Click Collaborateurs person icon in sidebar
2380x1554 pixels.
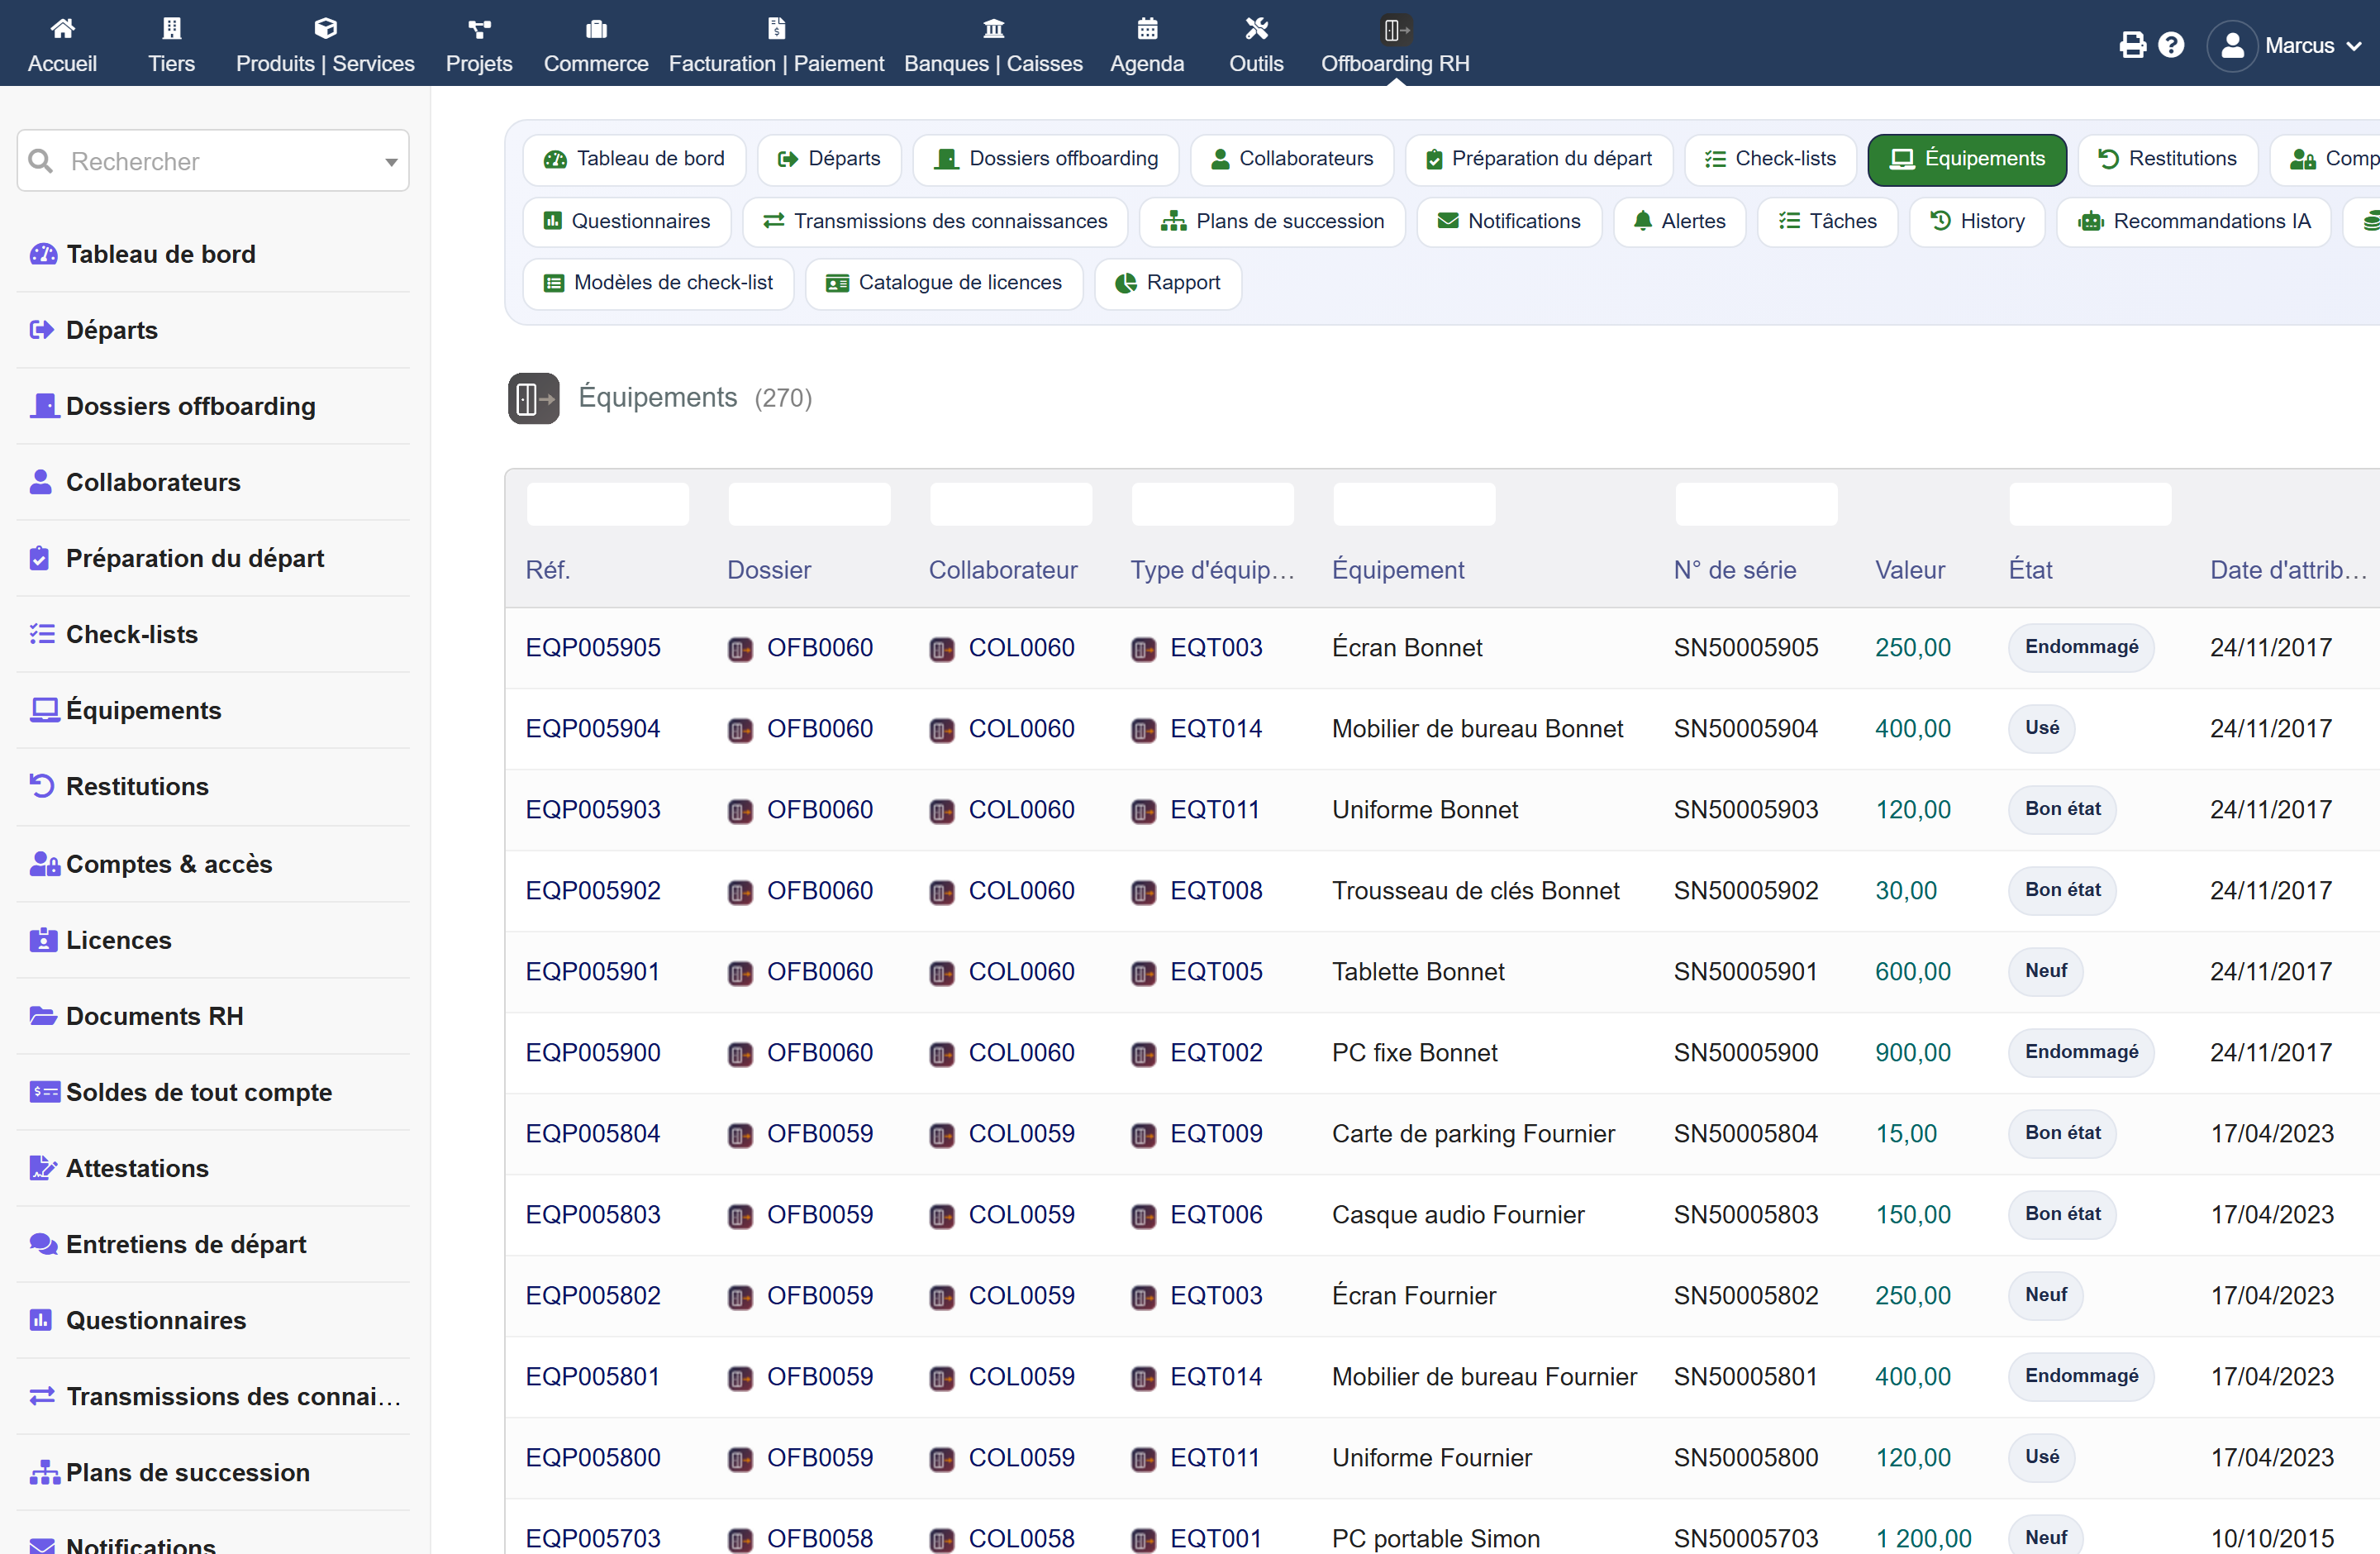[x=41, y=482]
